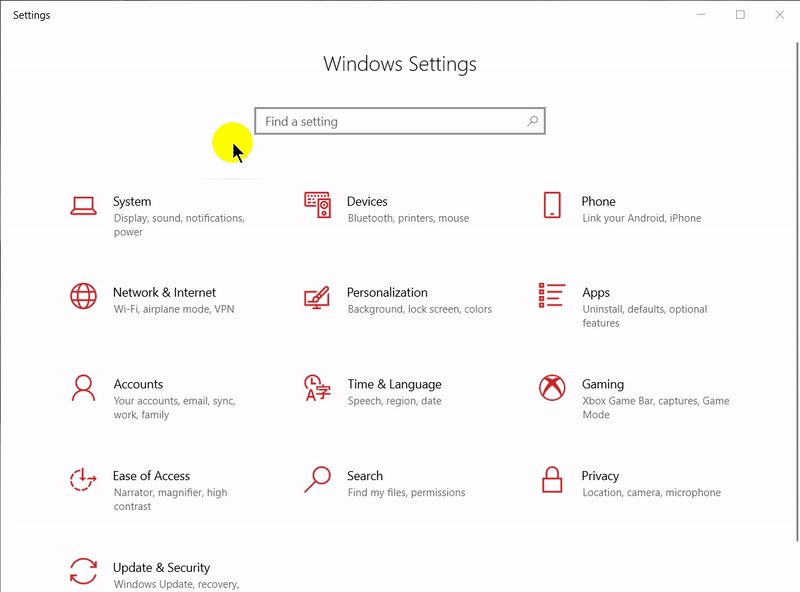800x592 pixels.
Task: Open Privacy settings heading
Action: 600,476
